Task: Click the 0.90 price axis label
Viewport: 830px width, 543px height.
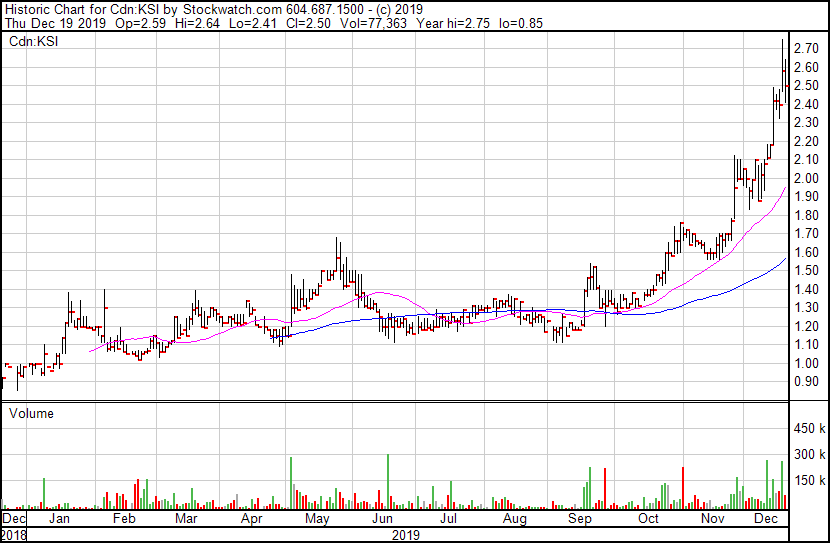Action: coord(806,382)
